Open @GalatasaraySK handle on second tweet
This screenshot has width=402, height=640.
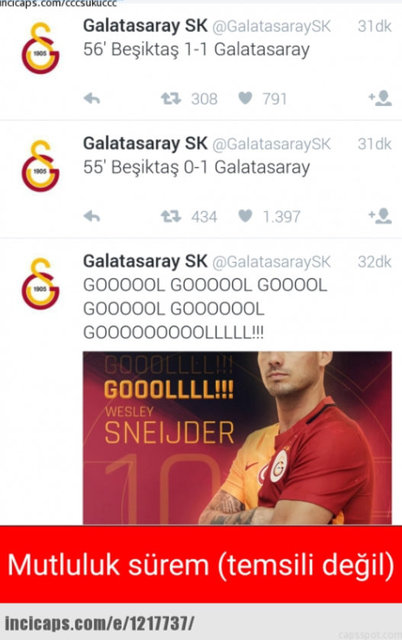(271, 144)
